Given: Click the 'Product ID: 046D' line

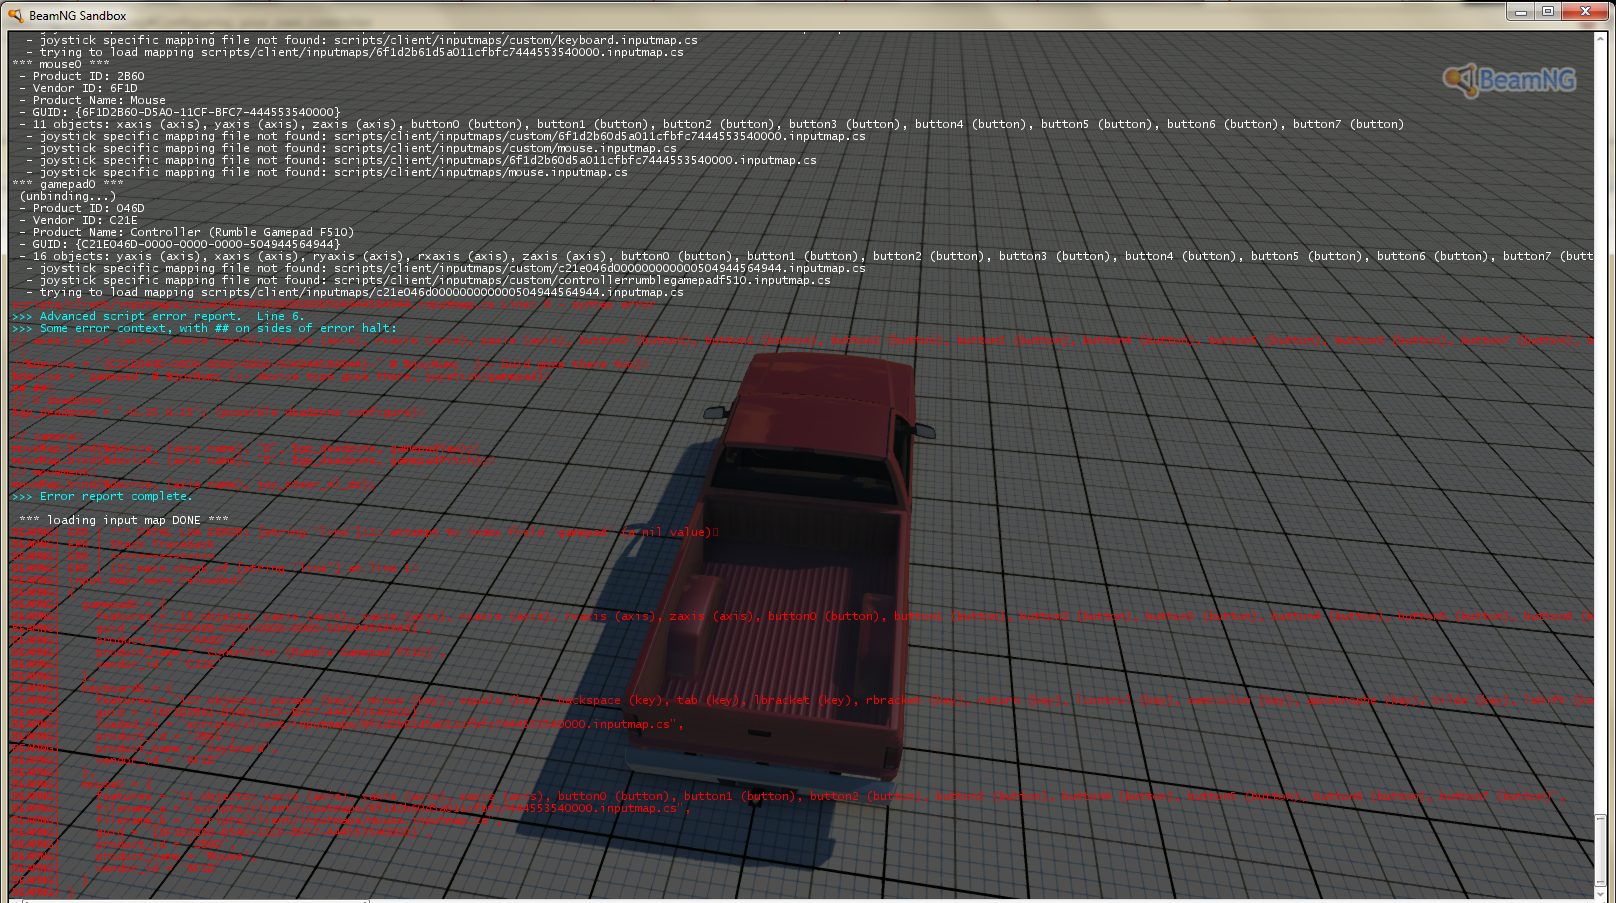Looking at the screenshot, I should point(82,208).
